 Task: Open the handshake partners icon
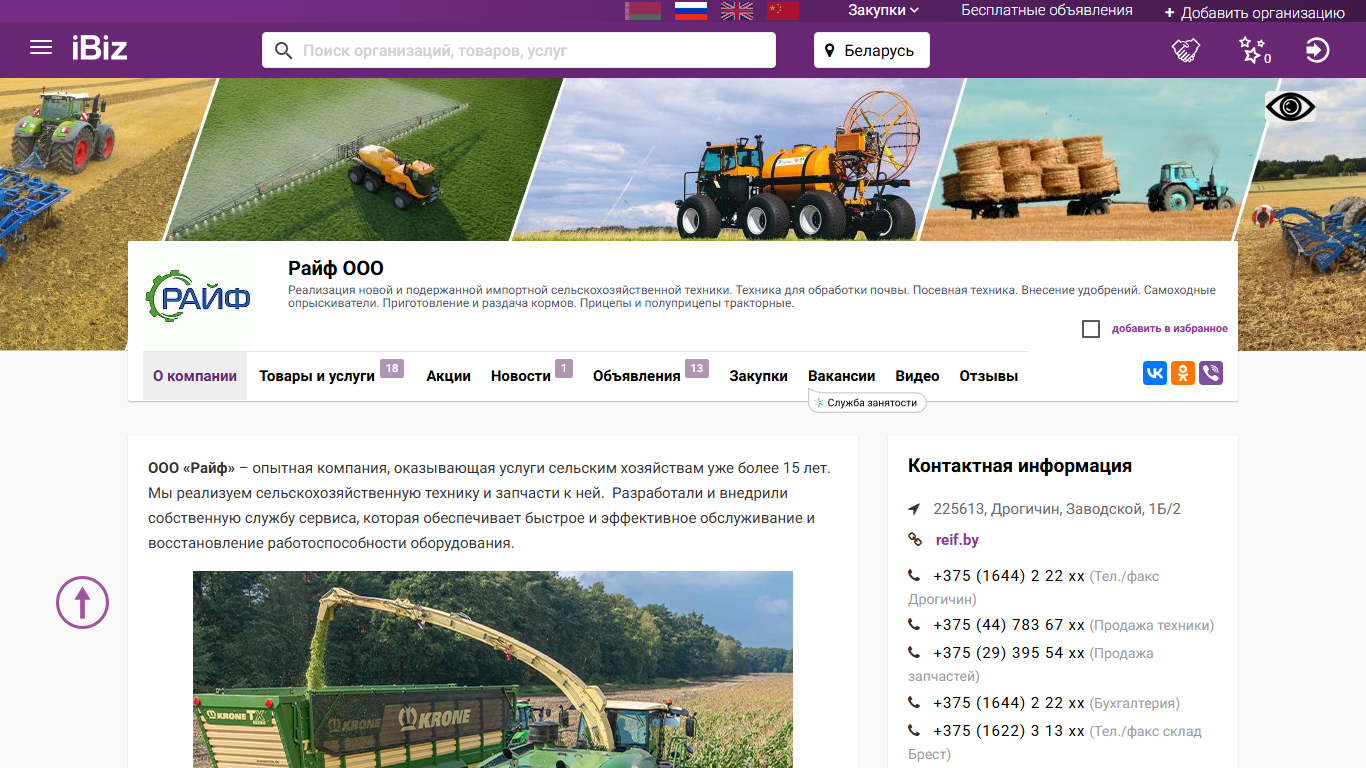click(1186, 50)
